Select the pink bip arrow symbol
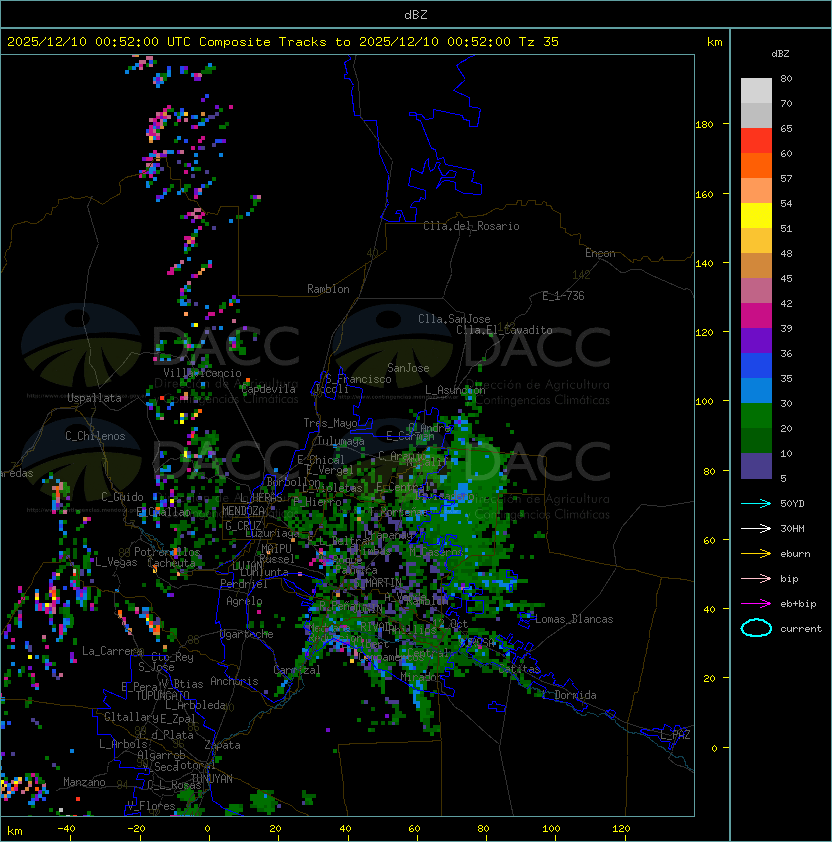Viewport: 832px width, 842px height. pos(756,579)
